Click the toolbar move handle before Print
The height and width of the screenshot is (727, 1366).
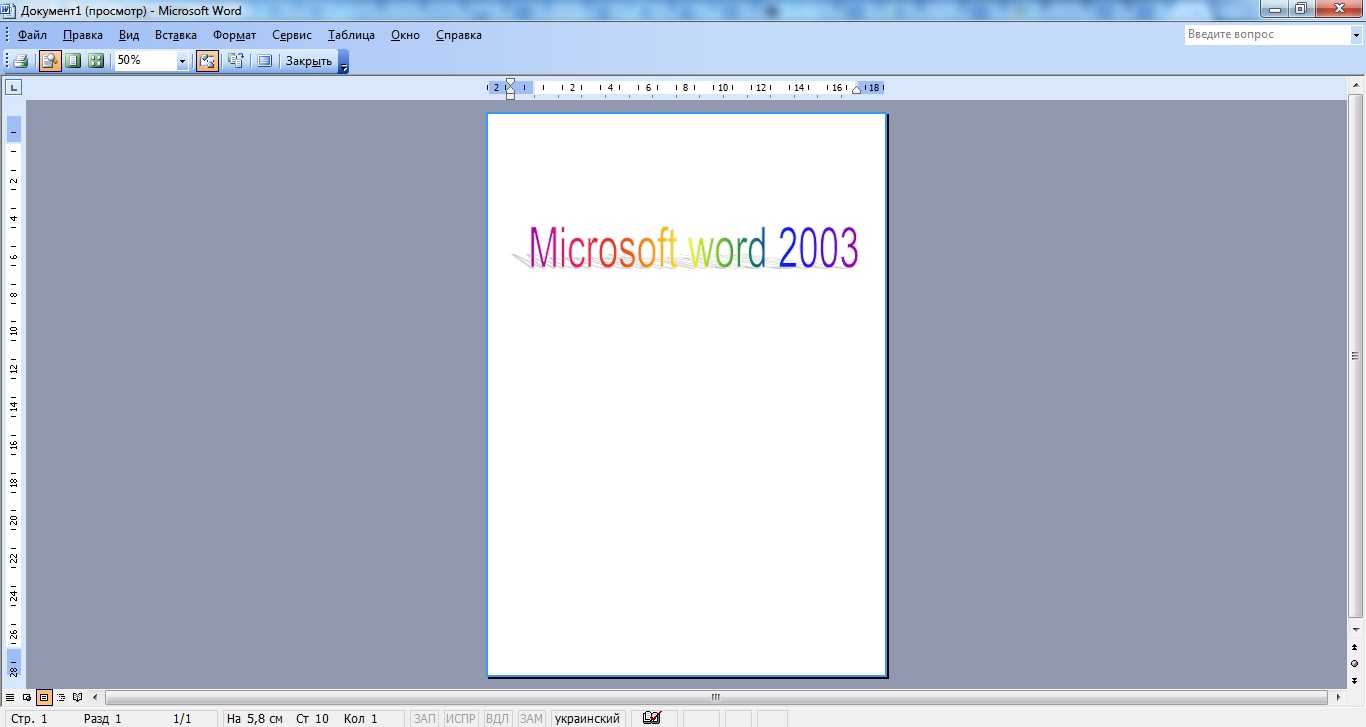pyautogui.click(x=7, y=61)
